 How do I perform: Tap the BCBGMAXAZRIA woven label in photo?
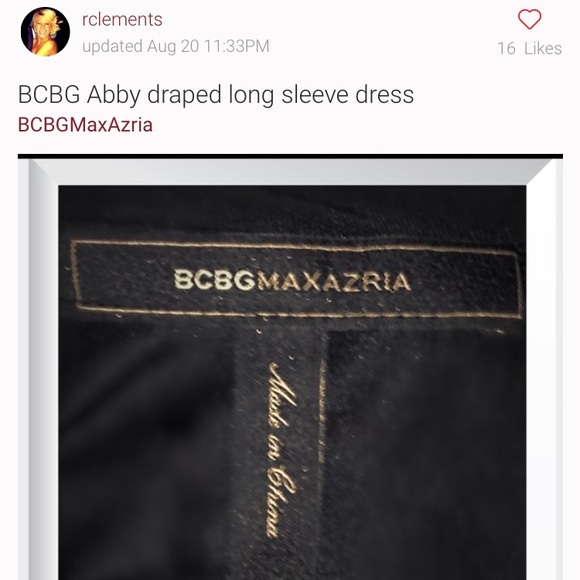(292, 280)
